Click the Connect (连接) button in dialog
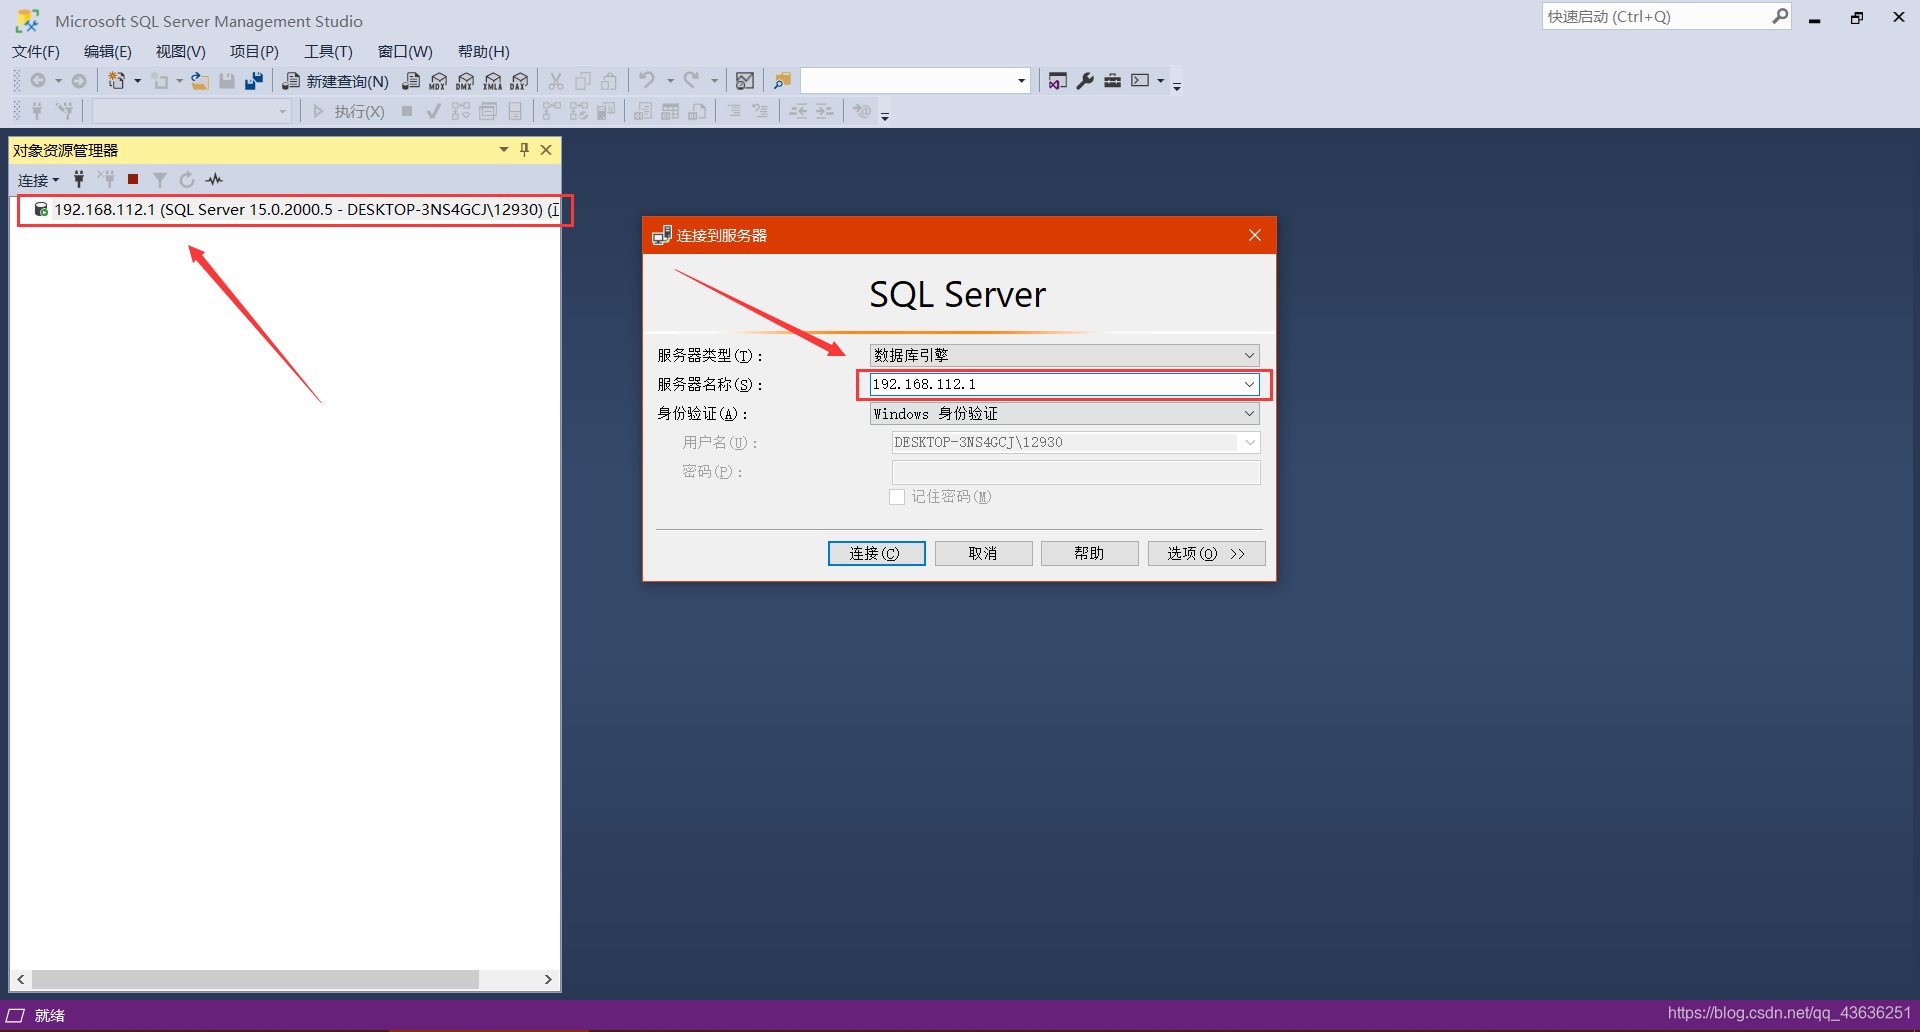Viewport: 1920px width, 1032px height. [876, 553]
